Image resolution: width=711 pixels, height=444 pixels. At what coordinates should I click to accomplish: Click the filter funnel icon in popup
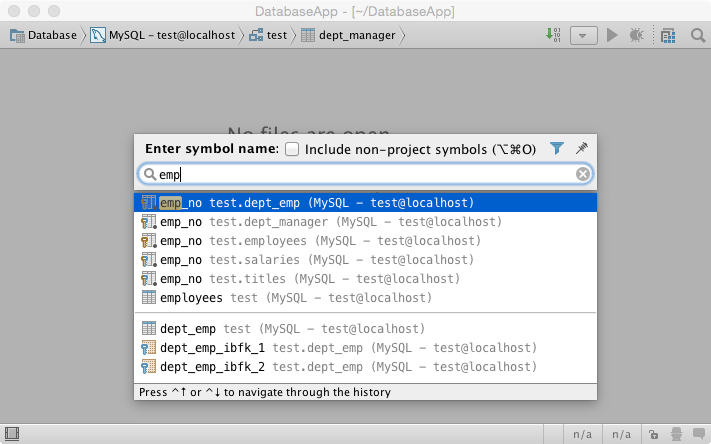(556, 148)
